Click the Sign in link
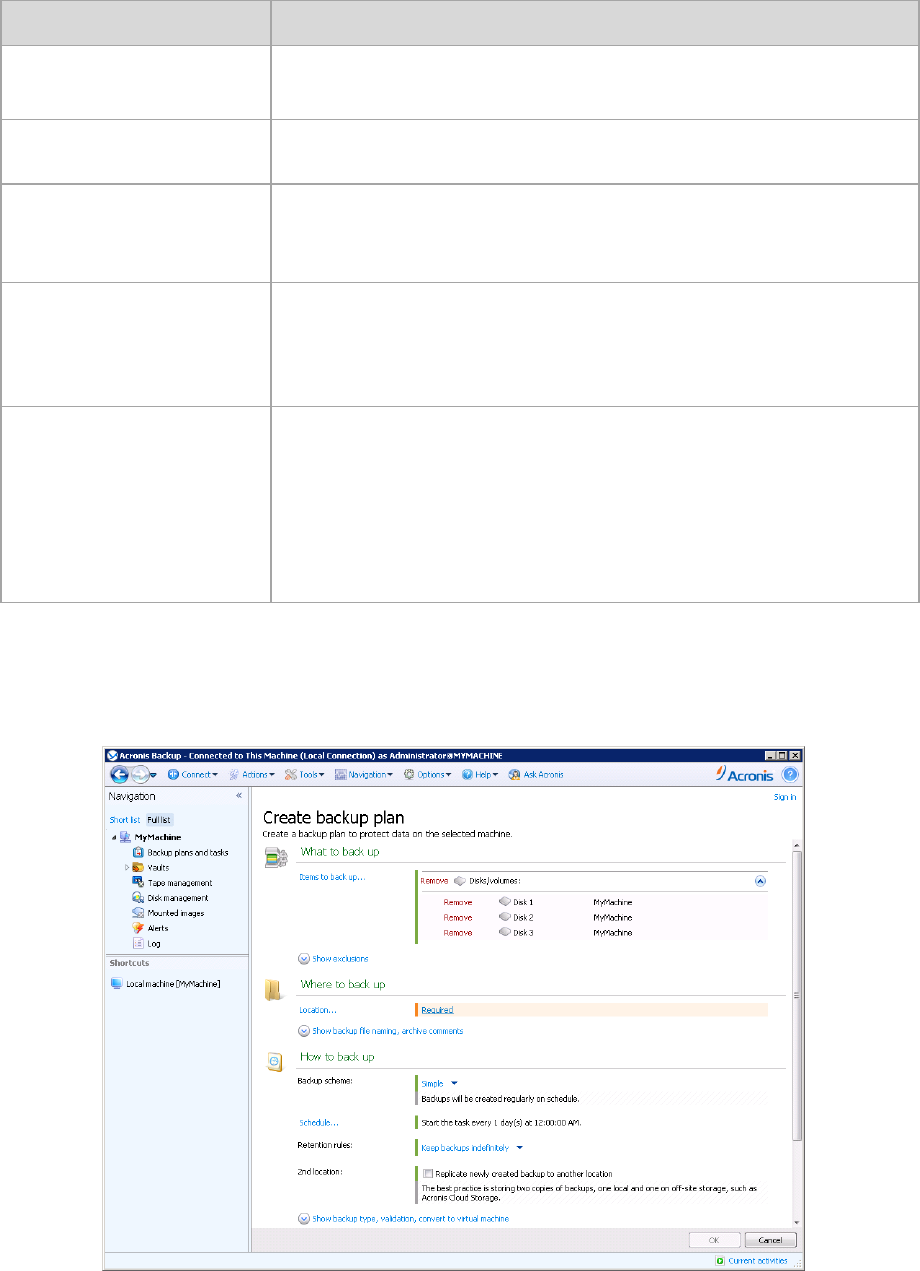The width and height of the screenshot is (920, 1271). click(x=786, y=797)
